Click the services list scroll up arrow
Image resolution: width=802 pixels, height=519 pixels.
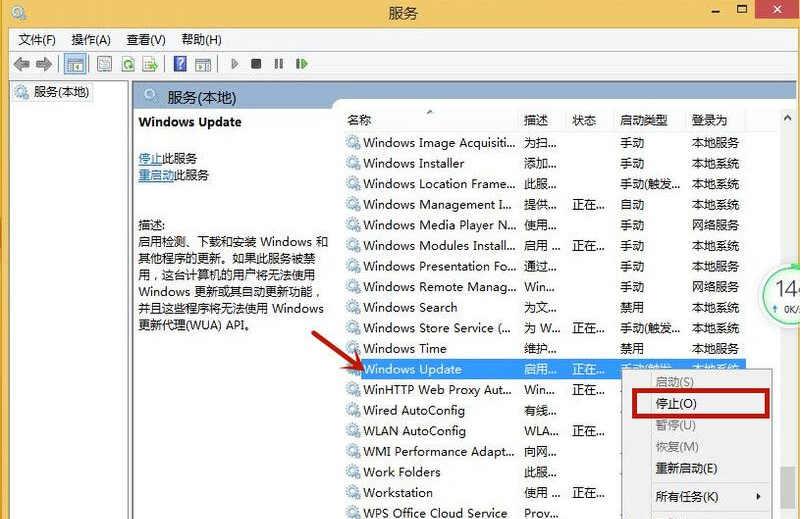(787, 119)
